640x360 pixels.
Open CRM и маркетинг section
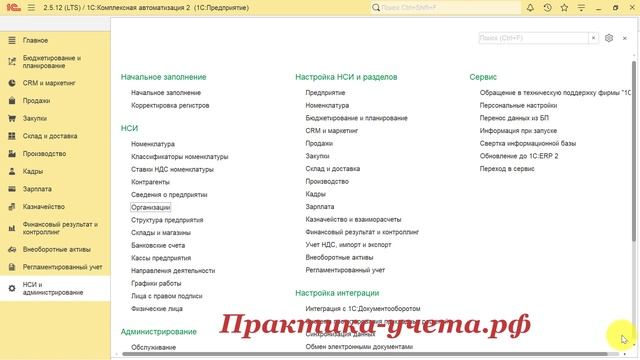tap(49, 83)
